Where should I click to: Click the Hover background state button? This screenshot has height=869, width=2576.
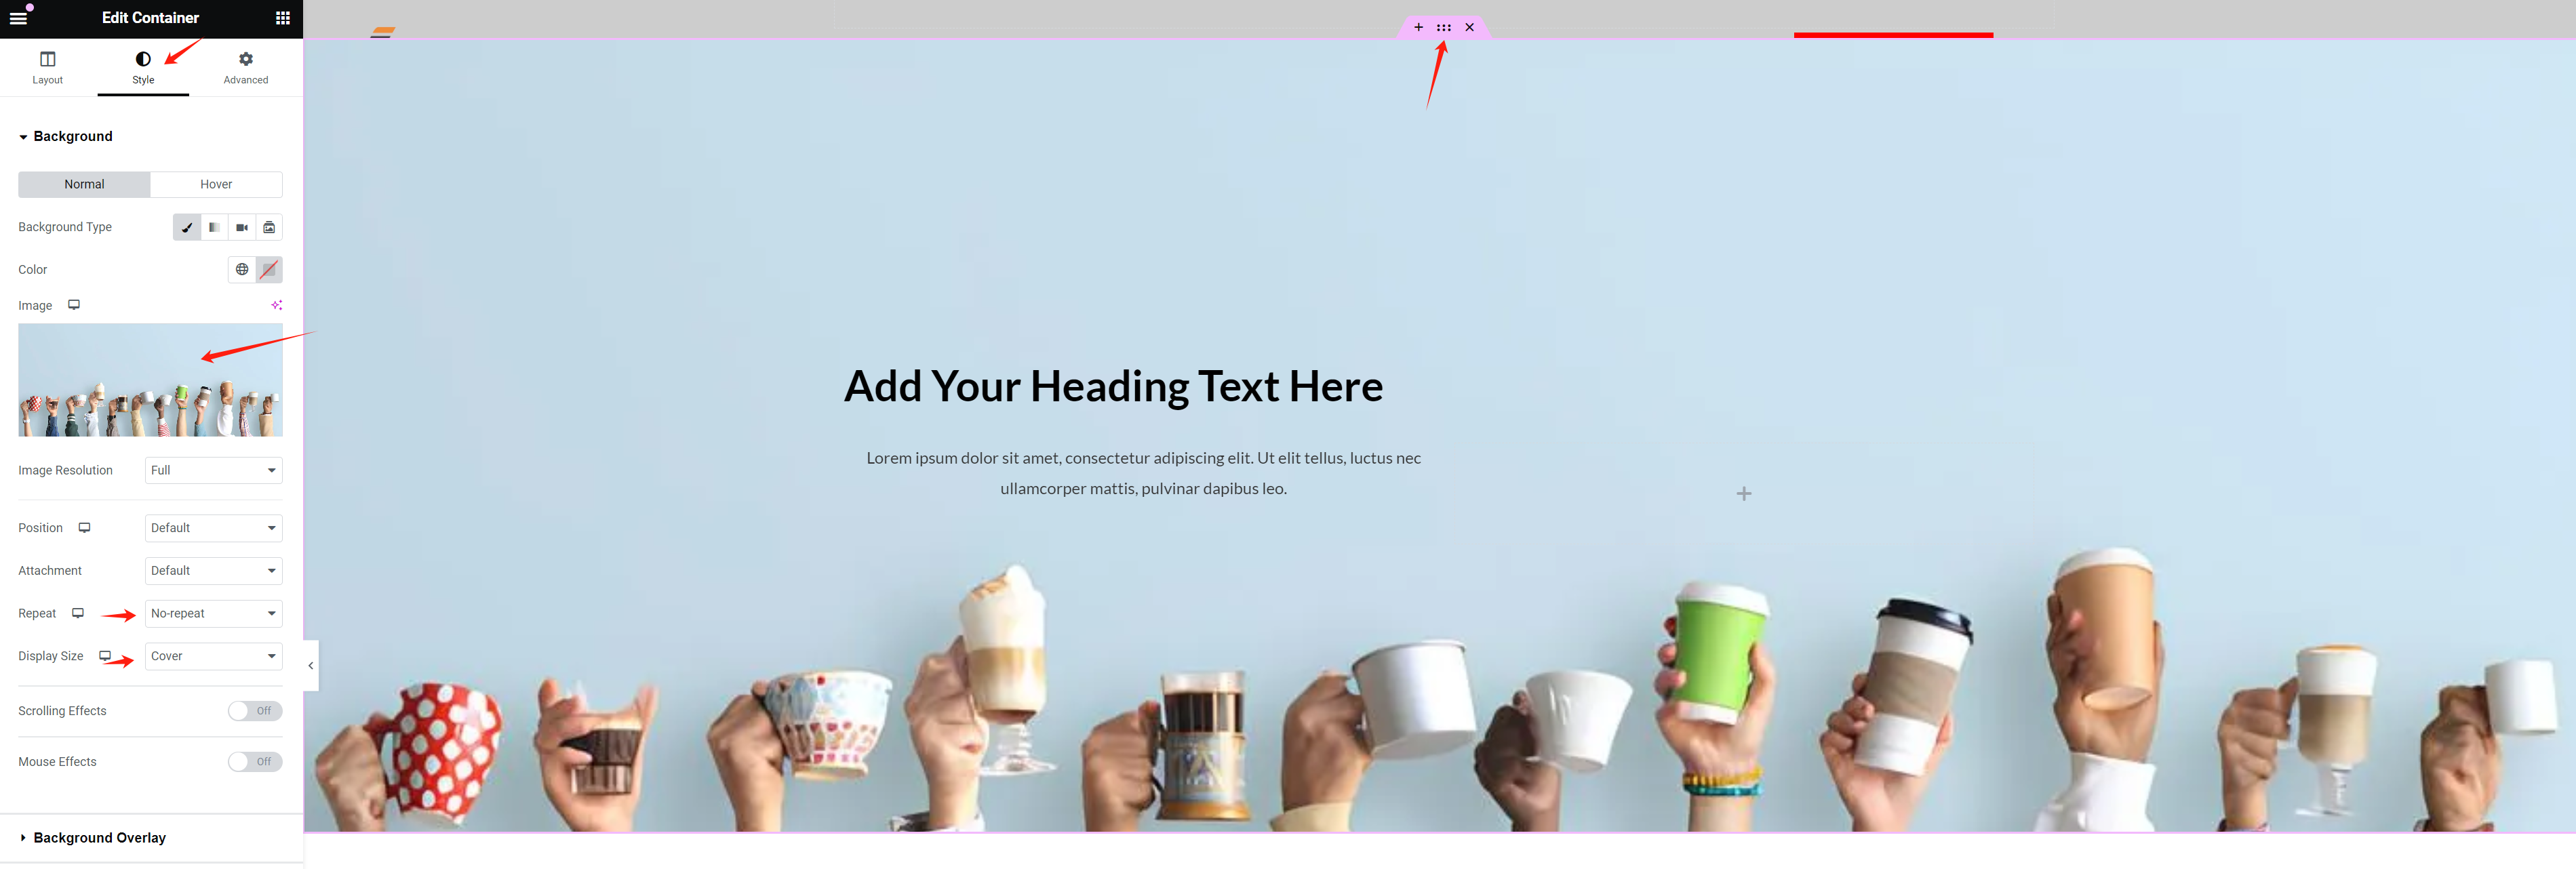[215, 184]
